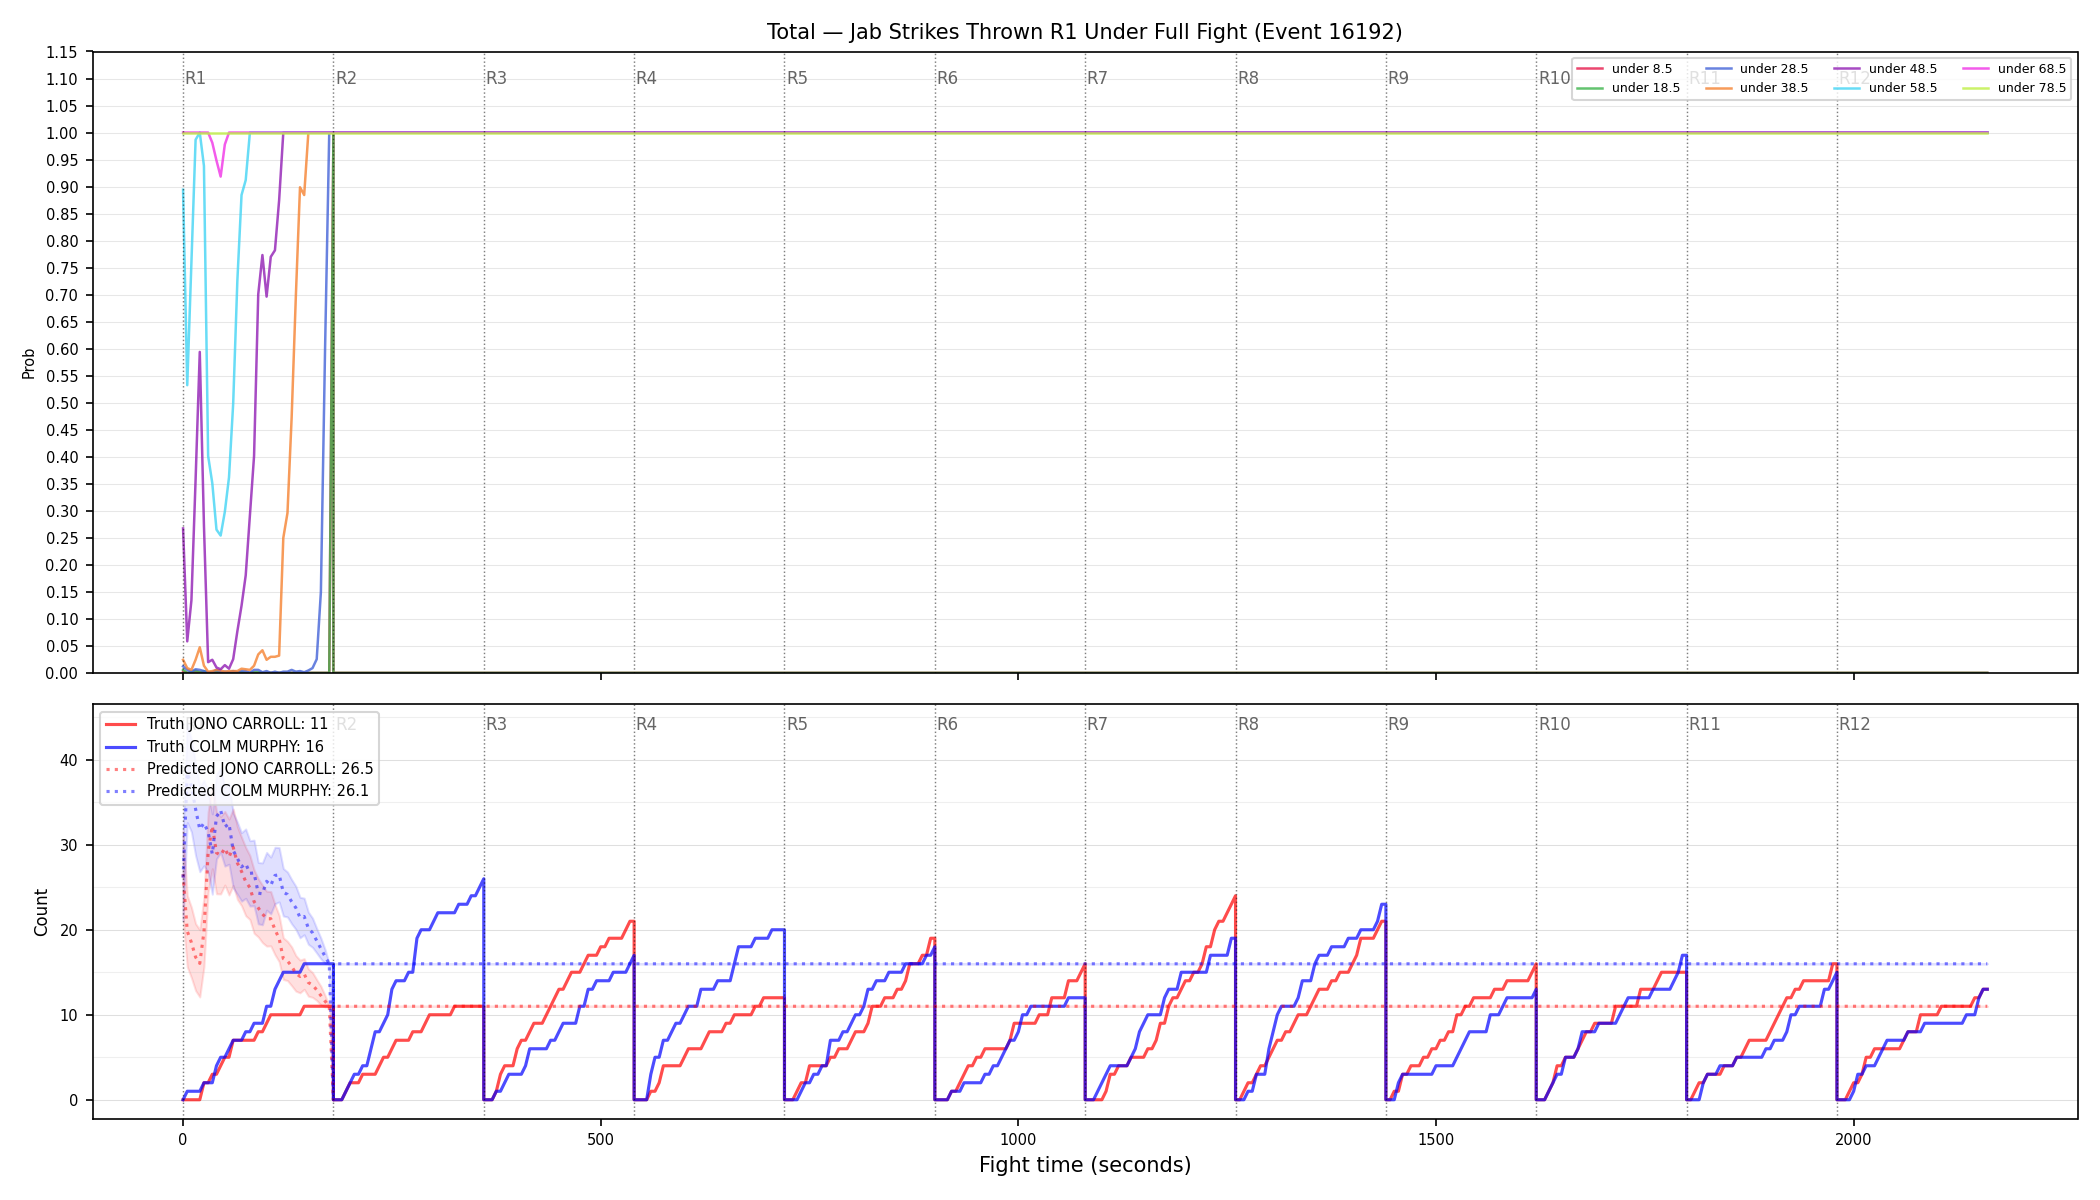Click the R6 round label in count plot
The image size is (2100, 1200).
(947, 724)
